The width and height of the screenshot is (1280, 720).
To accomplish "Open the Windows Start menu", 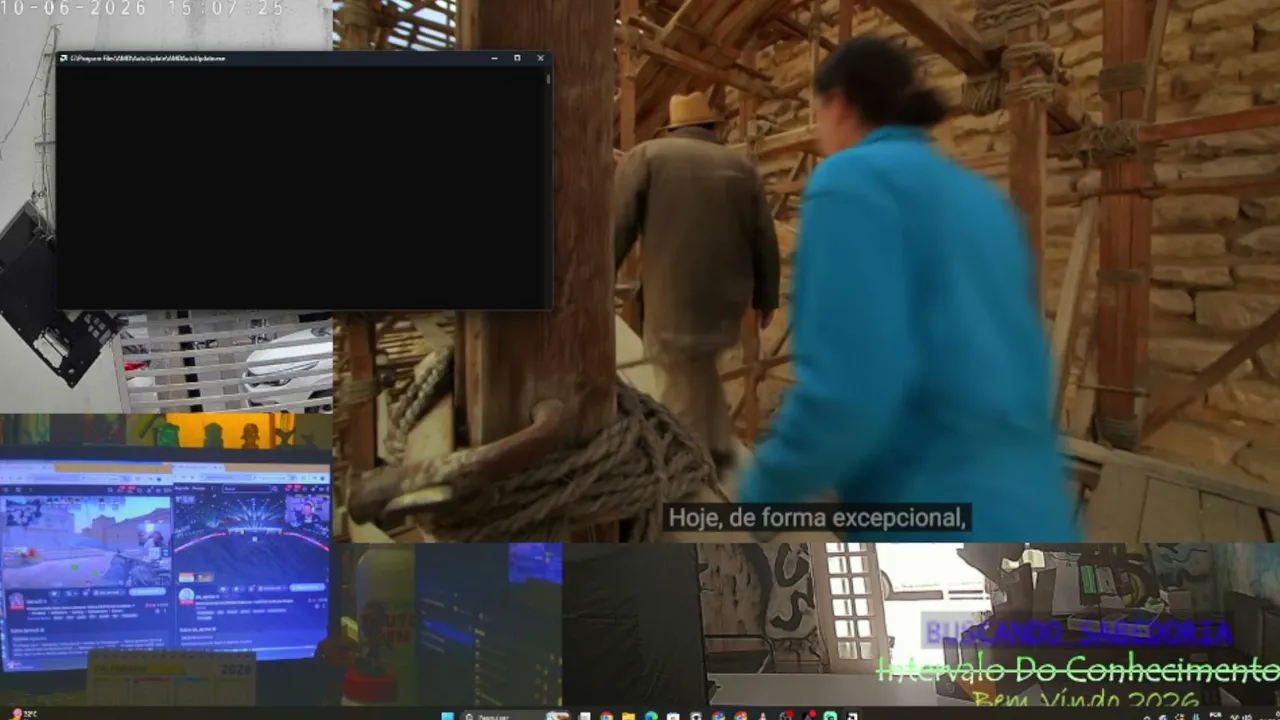I will coord(447,715).
